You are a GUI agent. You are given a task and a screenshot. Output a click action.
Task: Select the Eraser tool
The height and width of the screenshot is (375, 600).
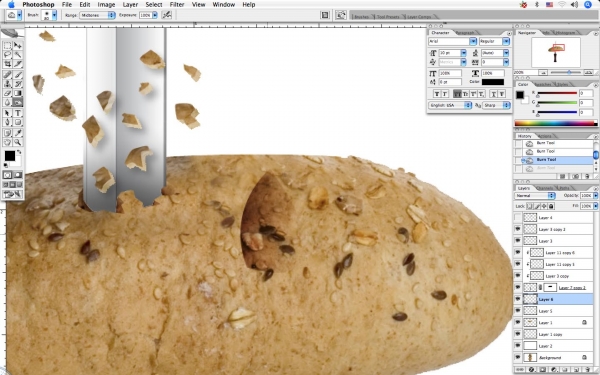[7, 93]
